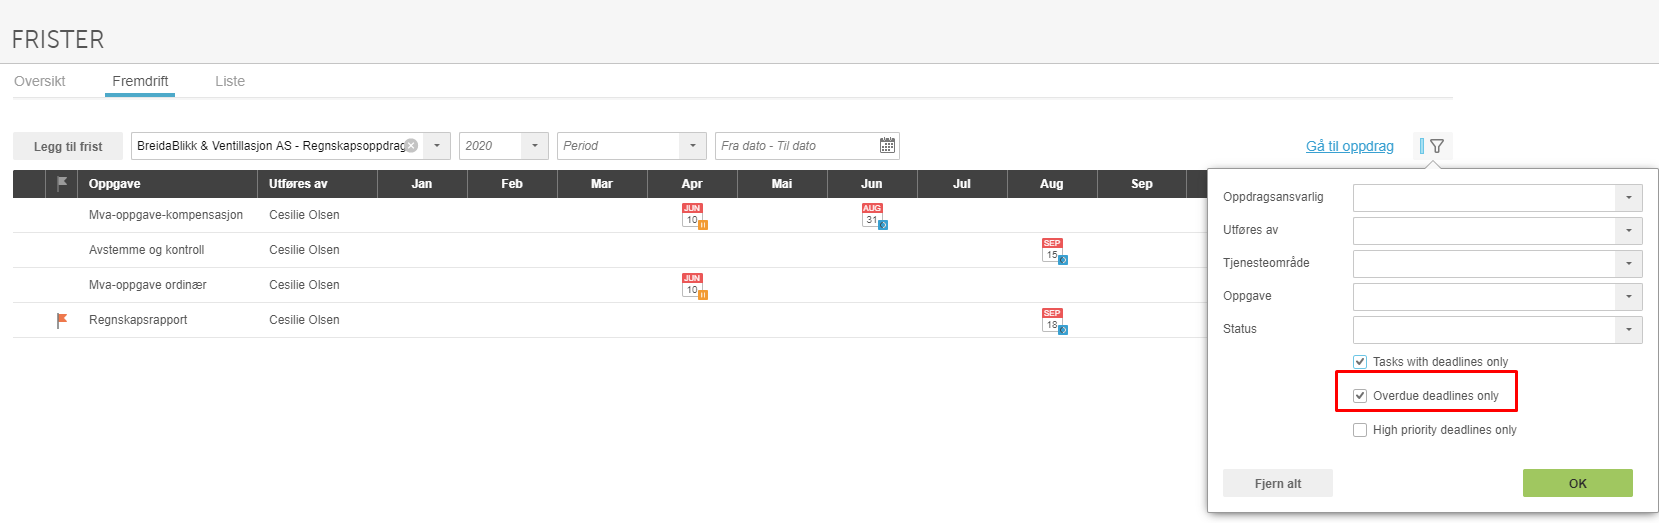Open the SEP 15 deadline for Avstemme og kontroll
This screenshot has width=1659, height=523.
tap(1054, 251)
